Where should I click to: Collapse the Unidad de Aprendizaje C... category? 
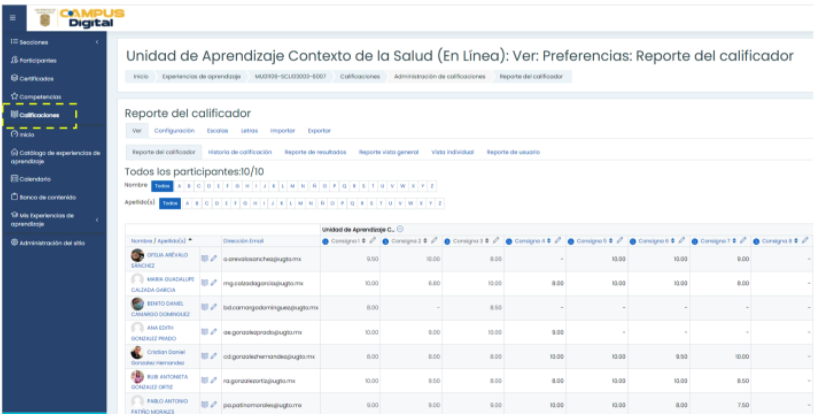tap(400, 229)
